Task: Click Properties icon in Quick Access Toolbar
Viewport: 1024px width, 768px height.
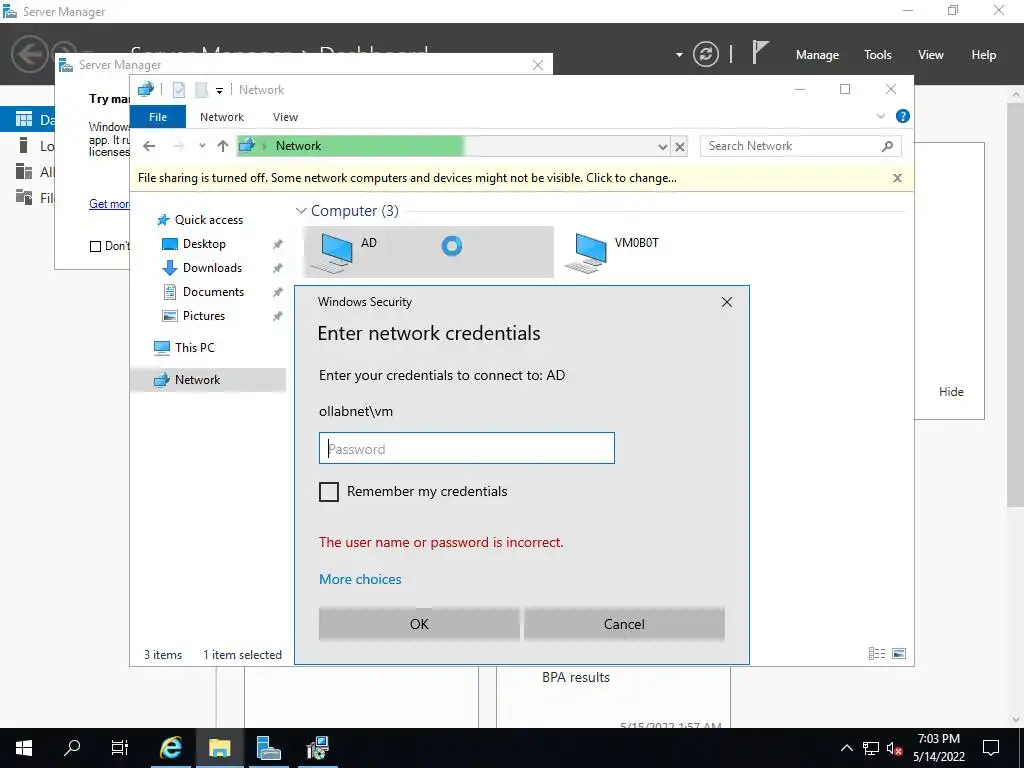Action: pos(179,89)
